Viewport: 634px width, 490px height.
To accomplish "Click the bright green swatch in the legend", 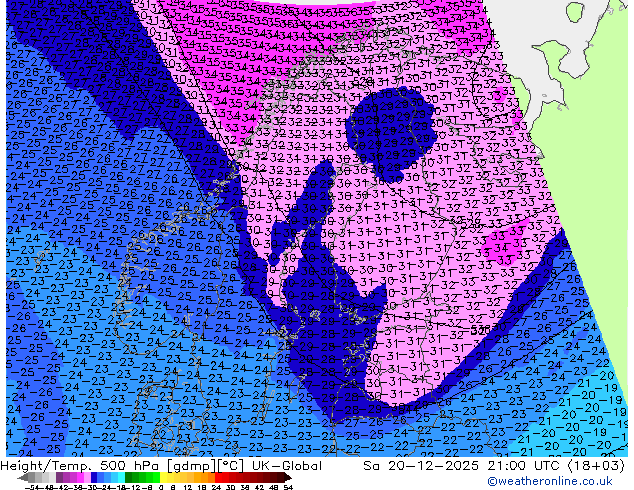I will [156, 477].
